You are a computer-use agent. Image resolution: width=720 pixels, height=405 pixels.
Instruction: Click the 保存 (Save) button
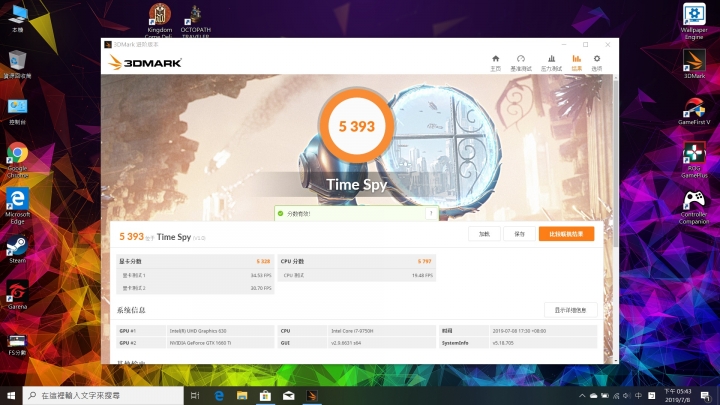tap(519, 234)
